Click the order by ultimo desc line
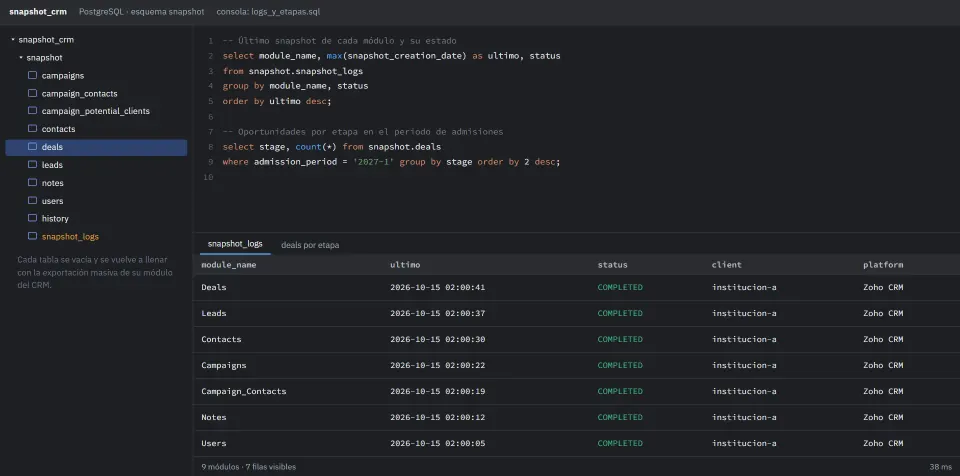Viewport: 960px width, 476px height. (x=277, y=101)
